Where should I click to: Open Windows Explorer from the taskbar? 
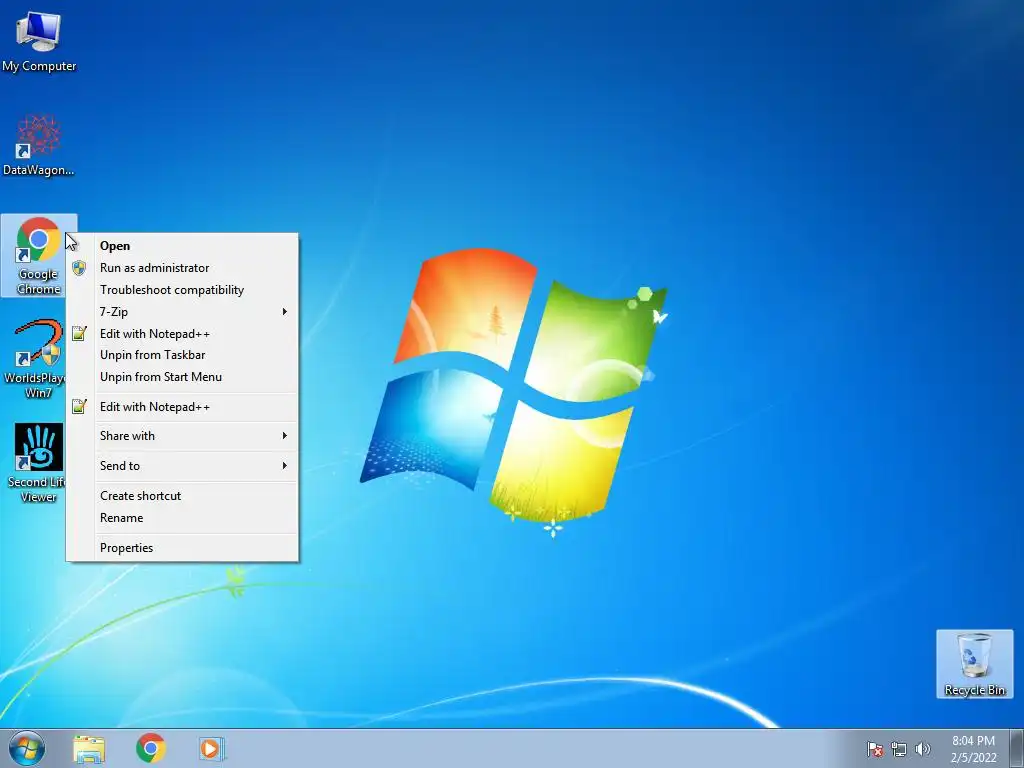tap(89, 749)
